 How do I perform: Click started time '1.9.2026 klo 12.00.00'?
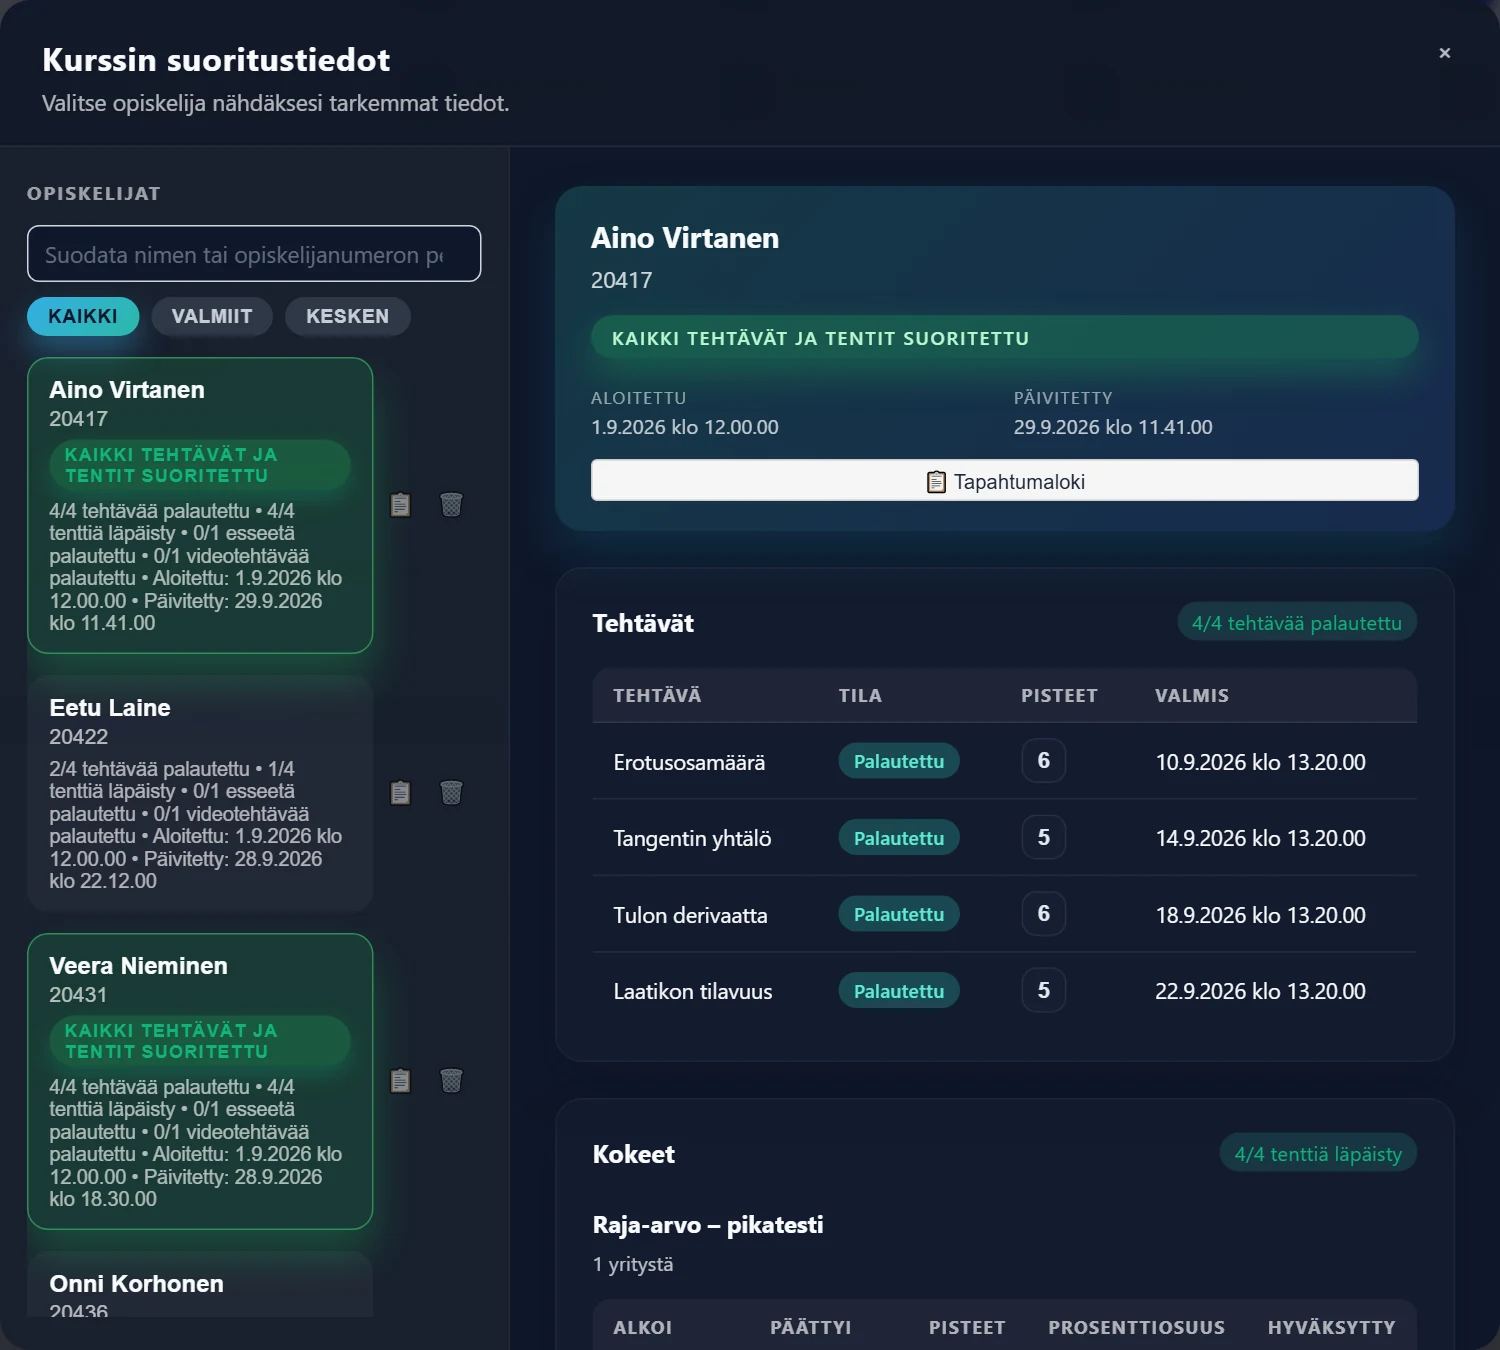(x=685, y=427)
